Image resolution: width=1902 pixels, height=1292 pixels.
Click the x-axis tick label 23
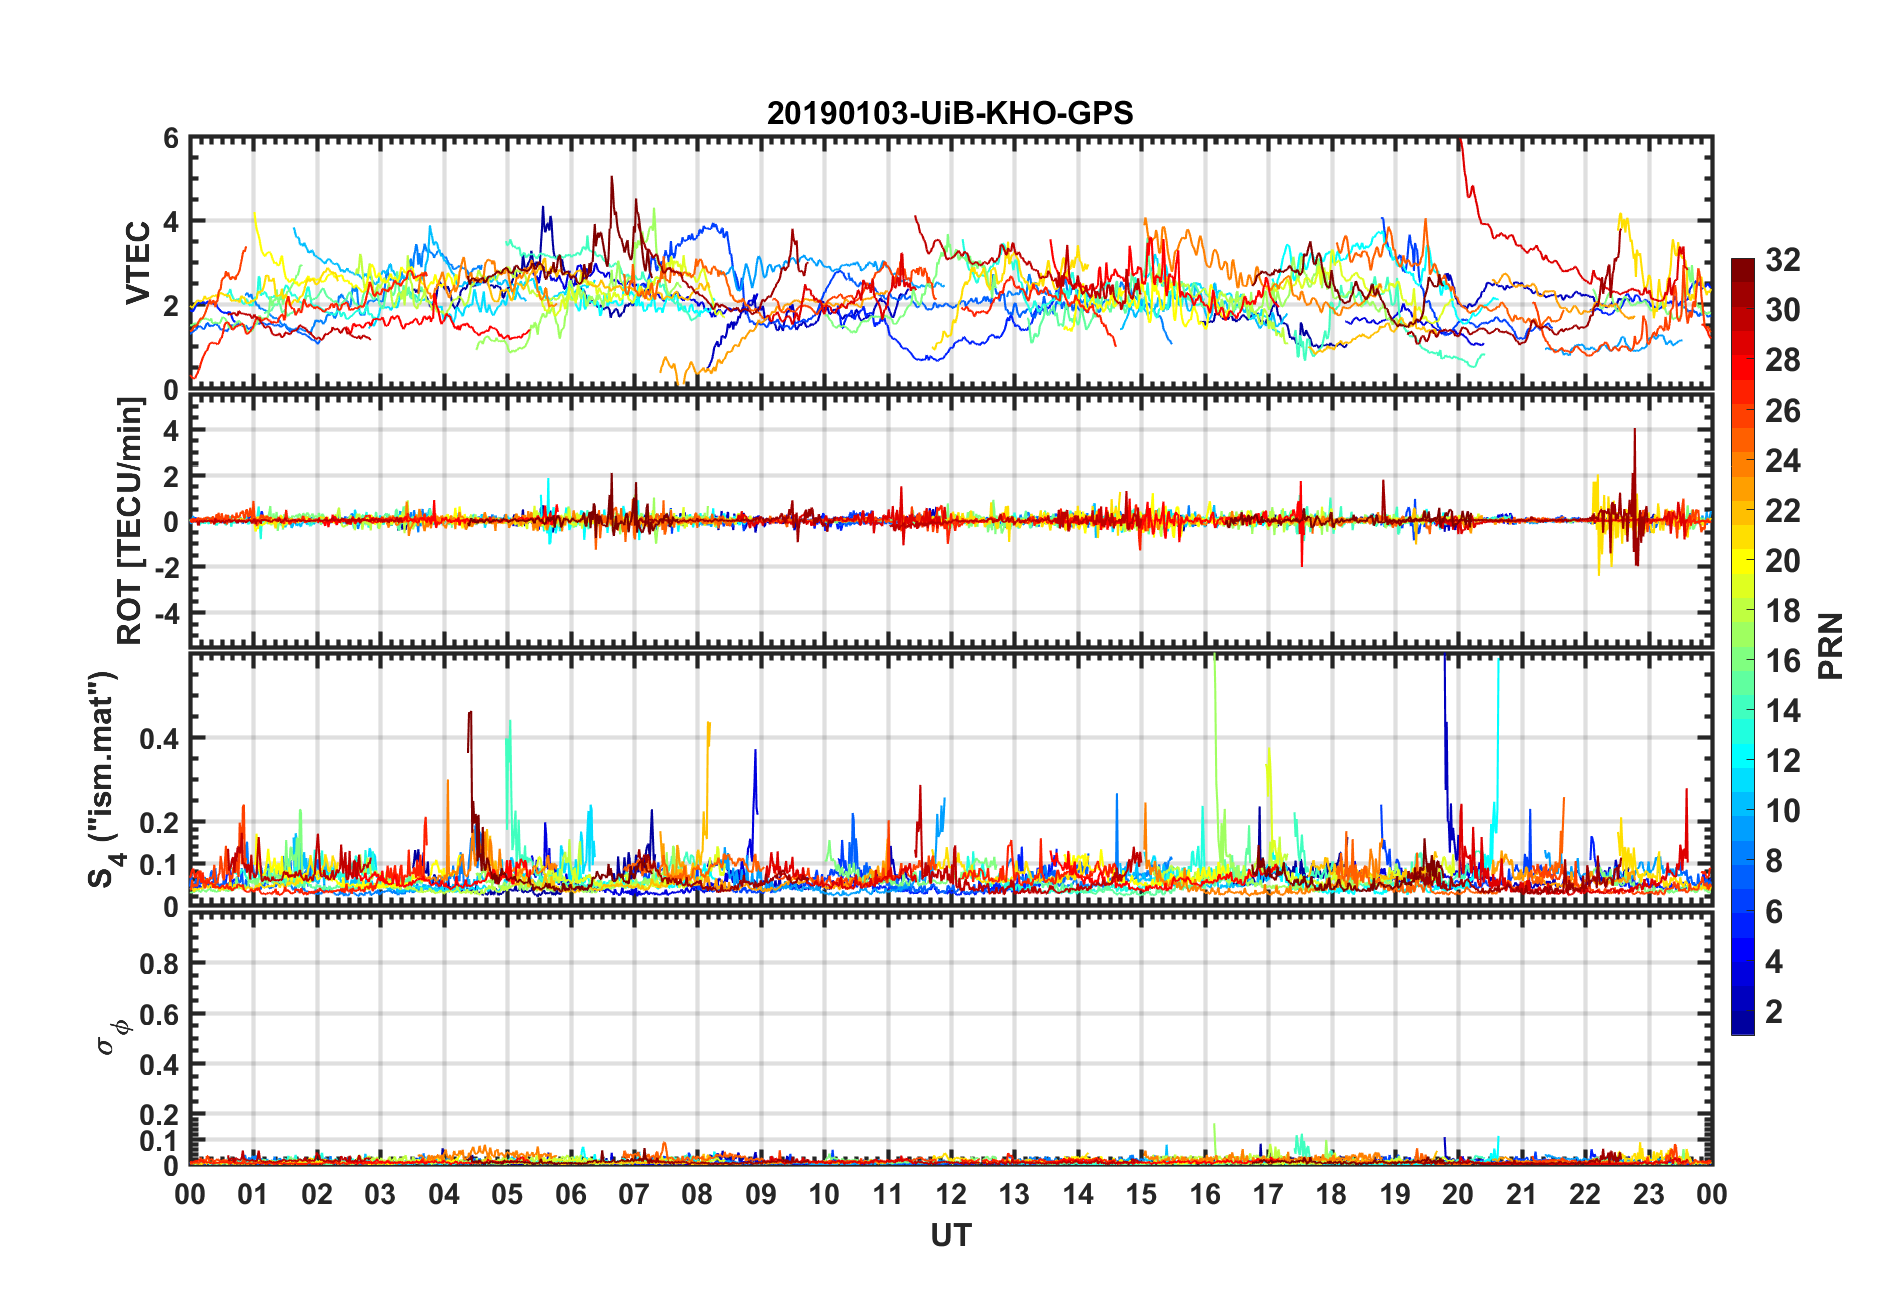pyautogui.click(x=1649, y=1194)
